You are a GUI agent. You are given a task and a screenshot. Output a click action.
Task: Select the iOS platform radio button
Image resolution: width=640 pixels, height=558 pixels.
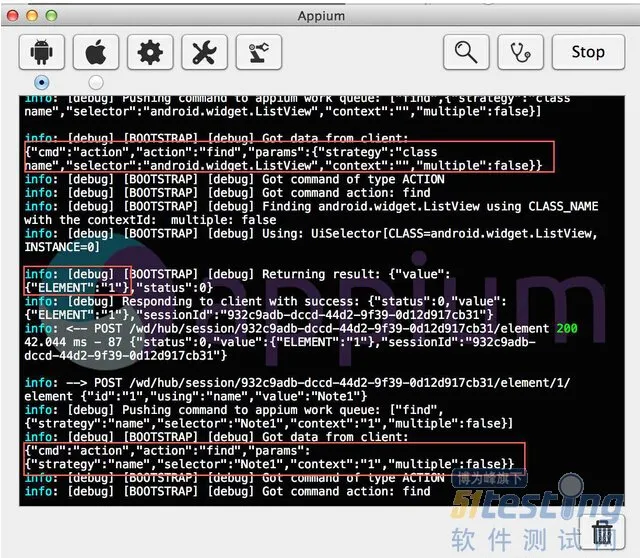point(96,82)
